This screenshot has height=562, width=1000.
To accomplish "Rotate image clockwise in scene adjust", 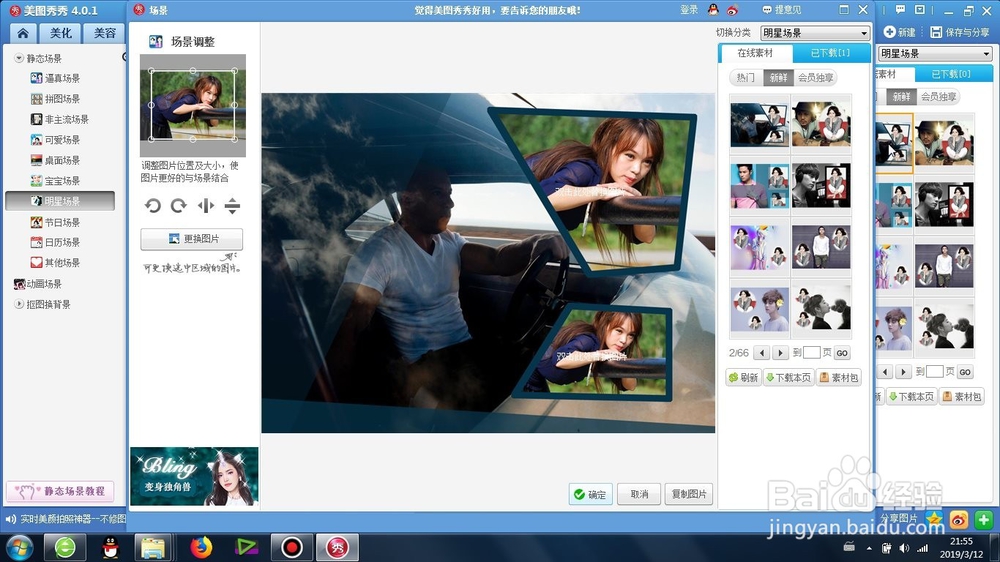I will pyautogui.click(x=179, y=205).
